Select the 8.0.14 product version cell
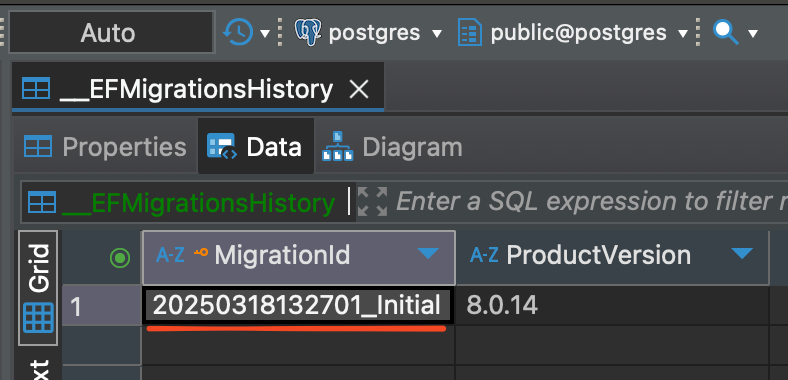 point(612,306)
